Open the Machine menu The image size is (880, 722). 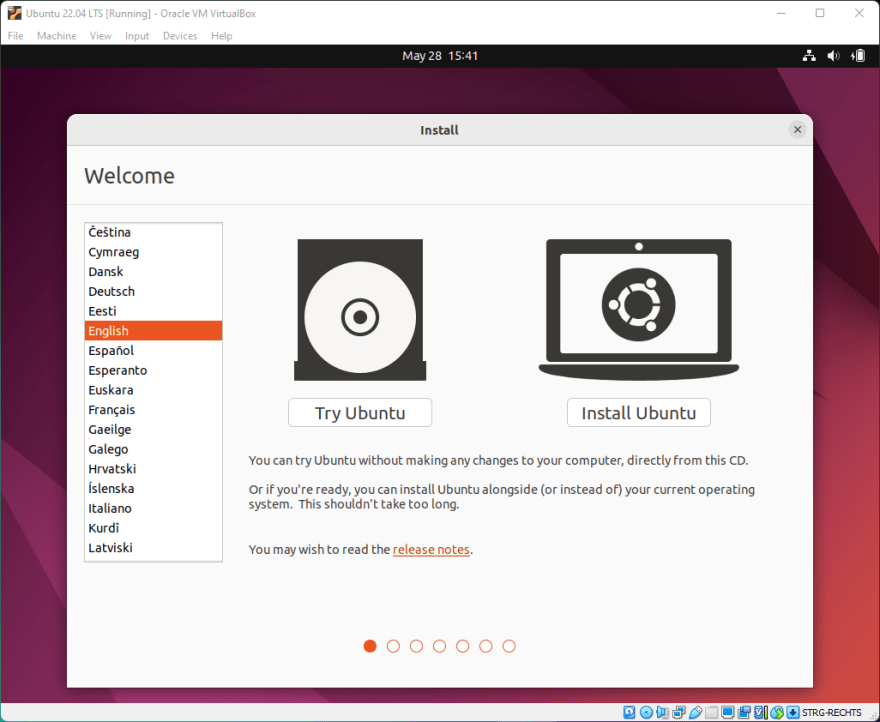tap(56, 35)
